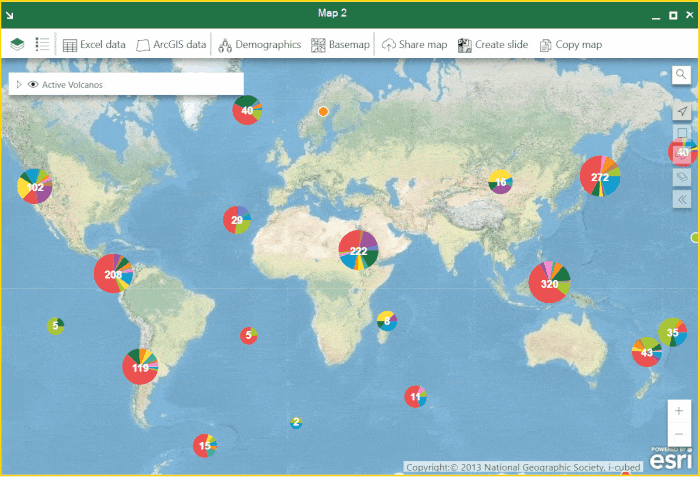Collapse the map tools with double chevron
Screen dimensions: 700x477
(x=682, y=199)
